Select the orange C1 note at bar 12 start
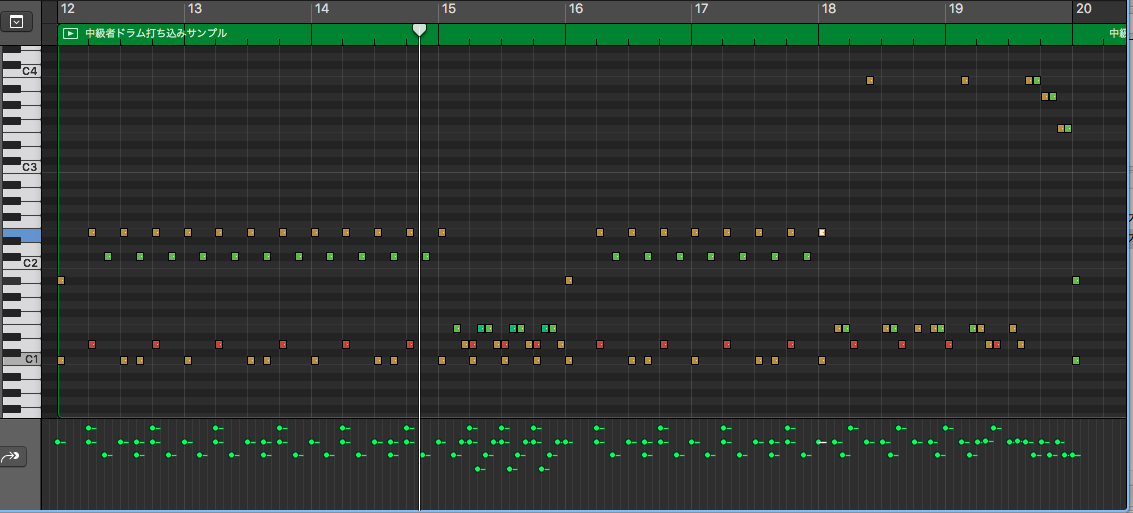The width and height of the screenshot is (1133, 513). pos(61,361)
